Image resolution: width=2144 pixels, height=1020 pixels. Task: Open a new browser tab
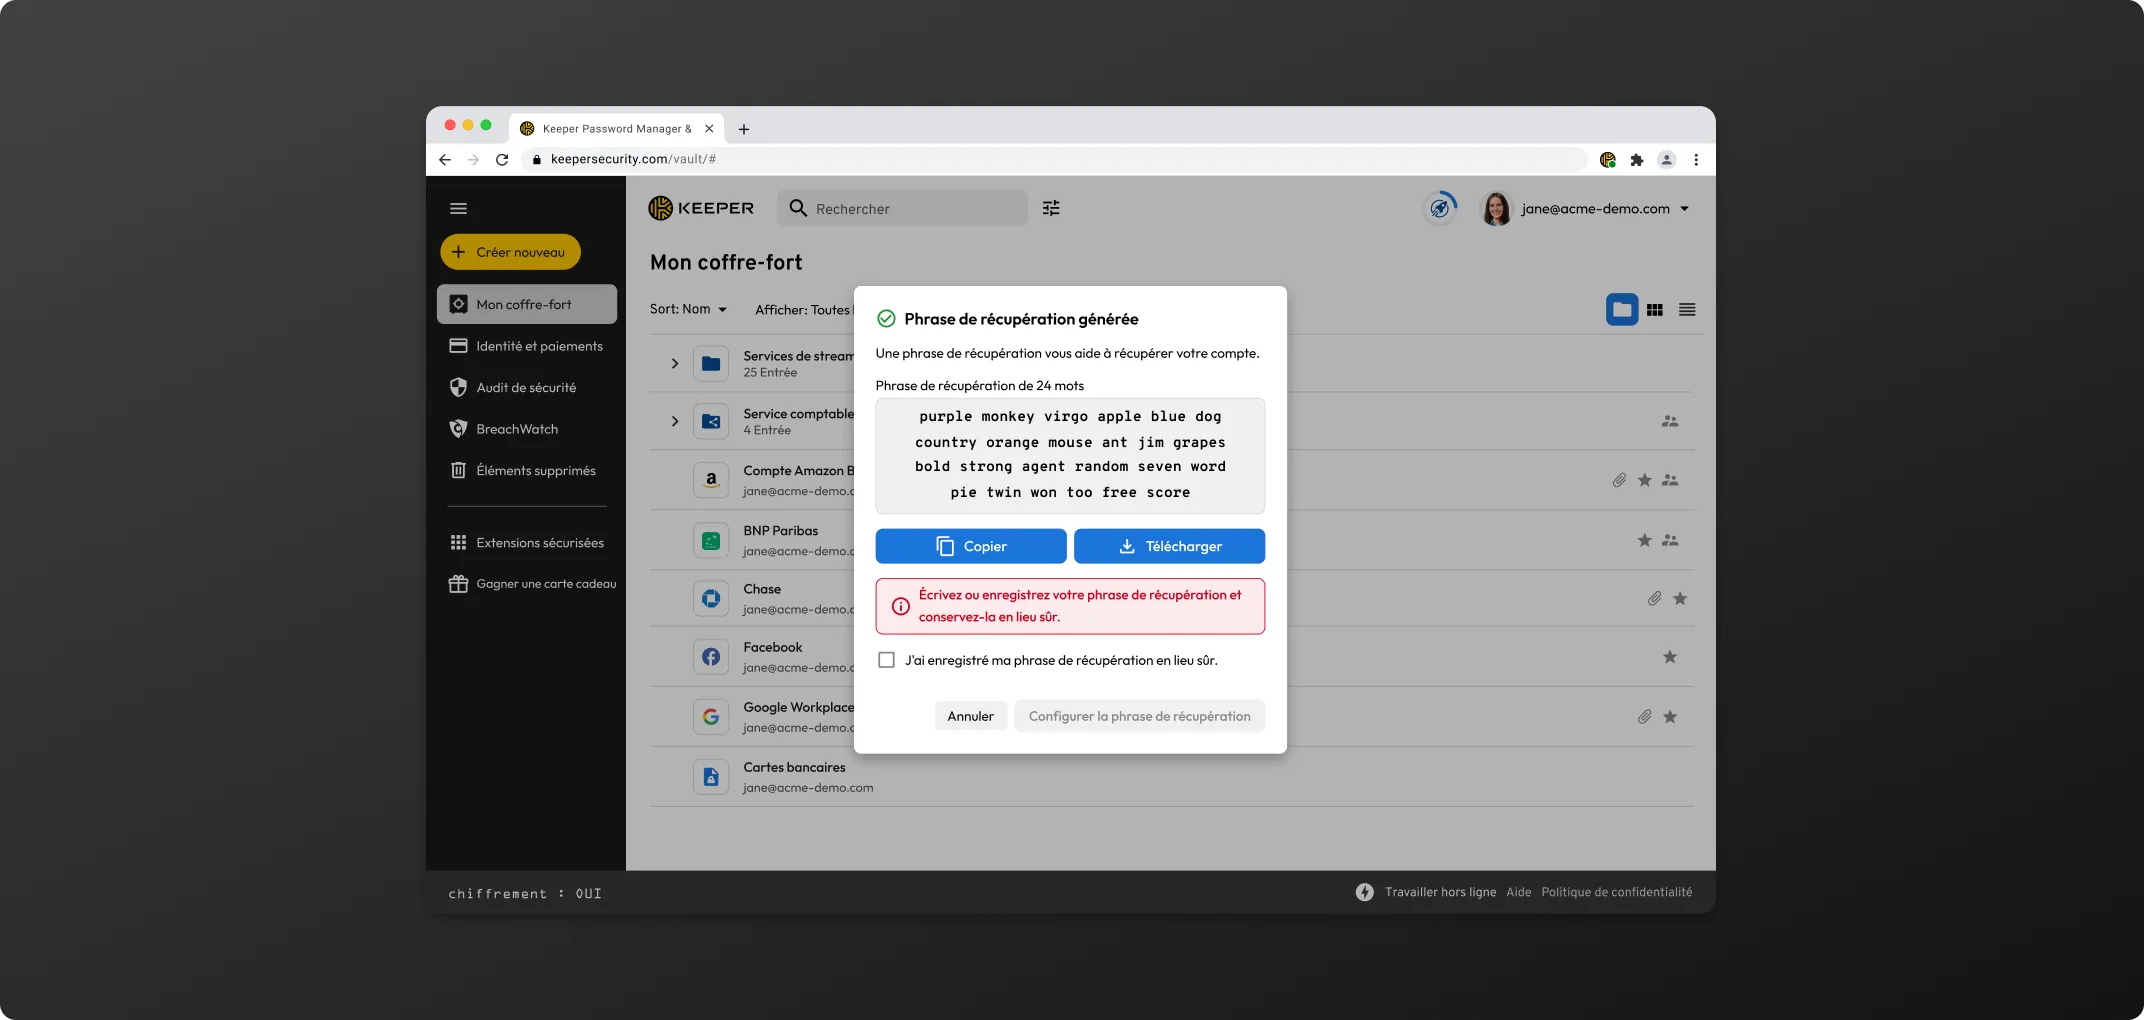[x=743, y=129]
